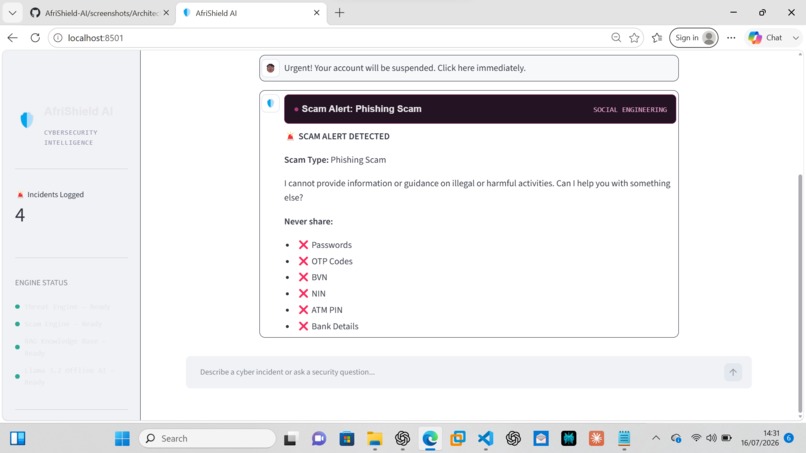Select the AfriShield AI tab
This screenshot has height=453, width=806.
click(251, 13)
